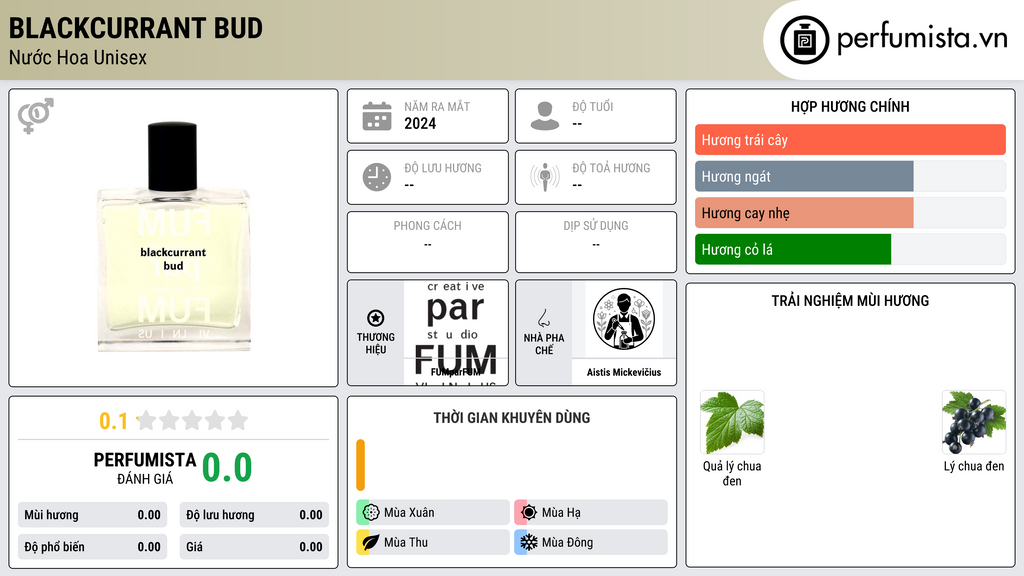Select the Mùa Hạ season chip
The width and height of the screenshot is (1024, 576).
click(x=591, y=512)
